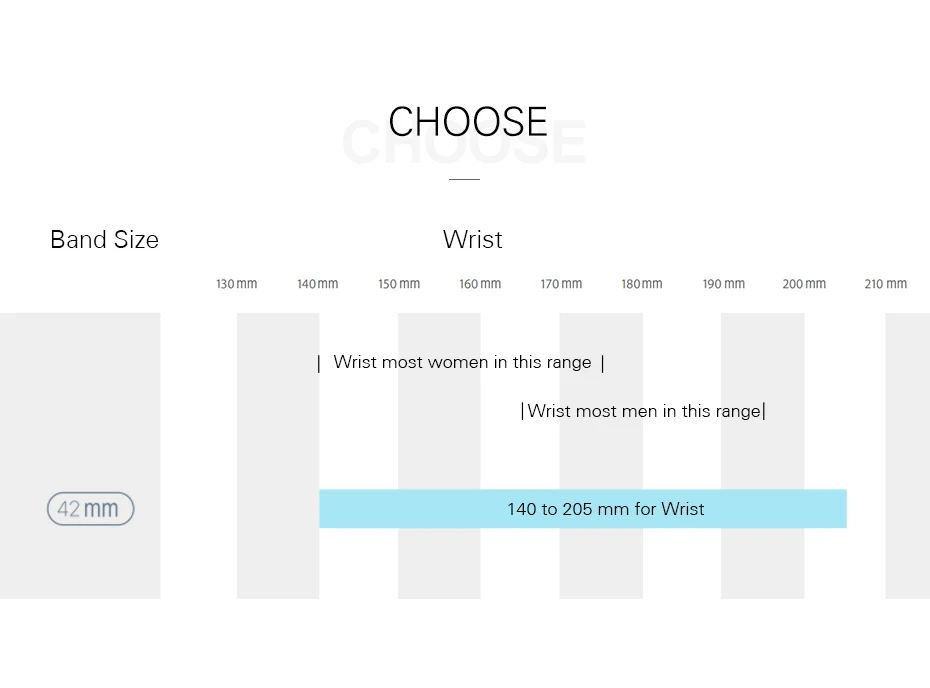Select the 190 mm scale mark
Image resolution: width=930 pixels, height=688 pixels.
click(723, 284)
